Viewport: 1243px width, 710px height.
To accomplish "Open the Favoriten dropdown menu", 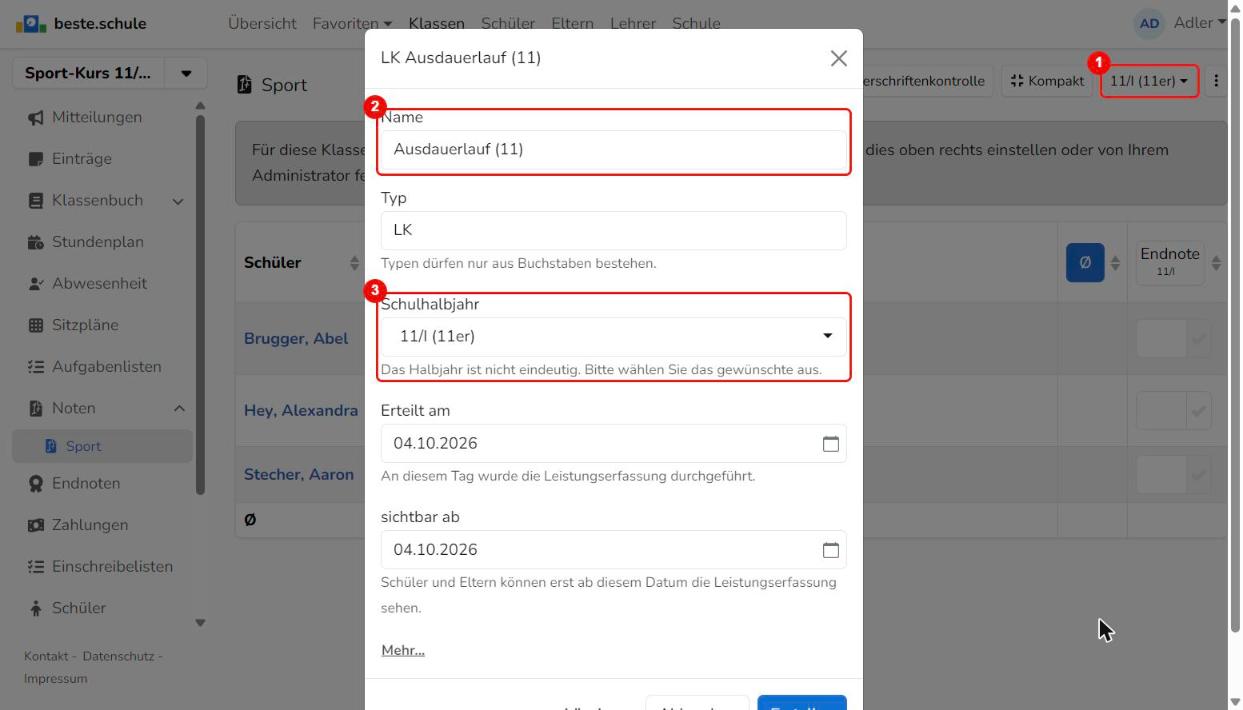I will [352, 23].
